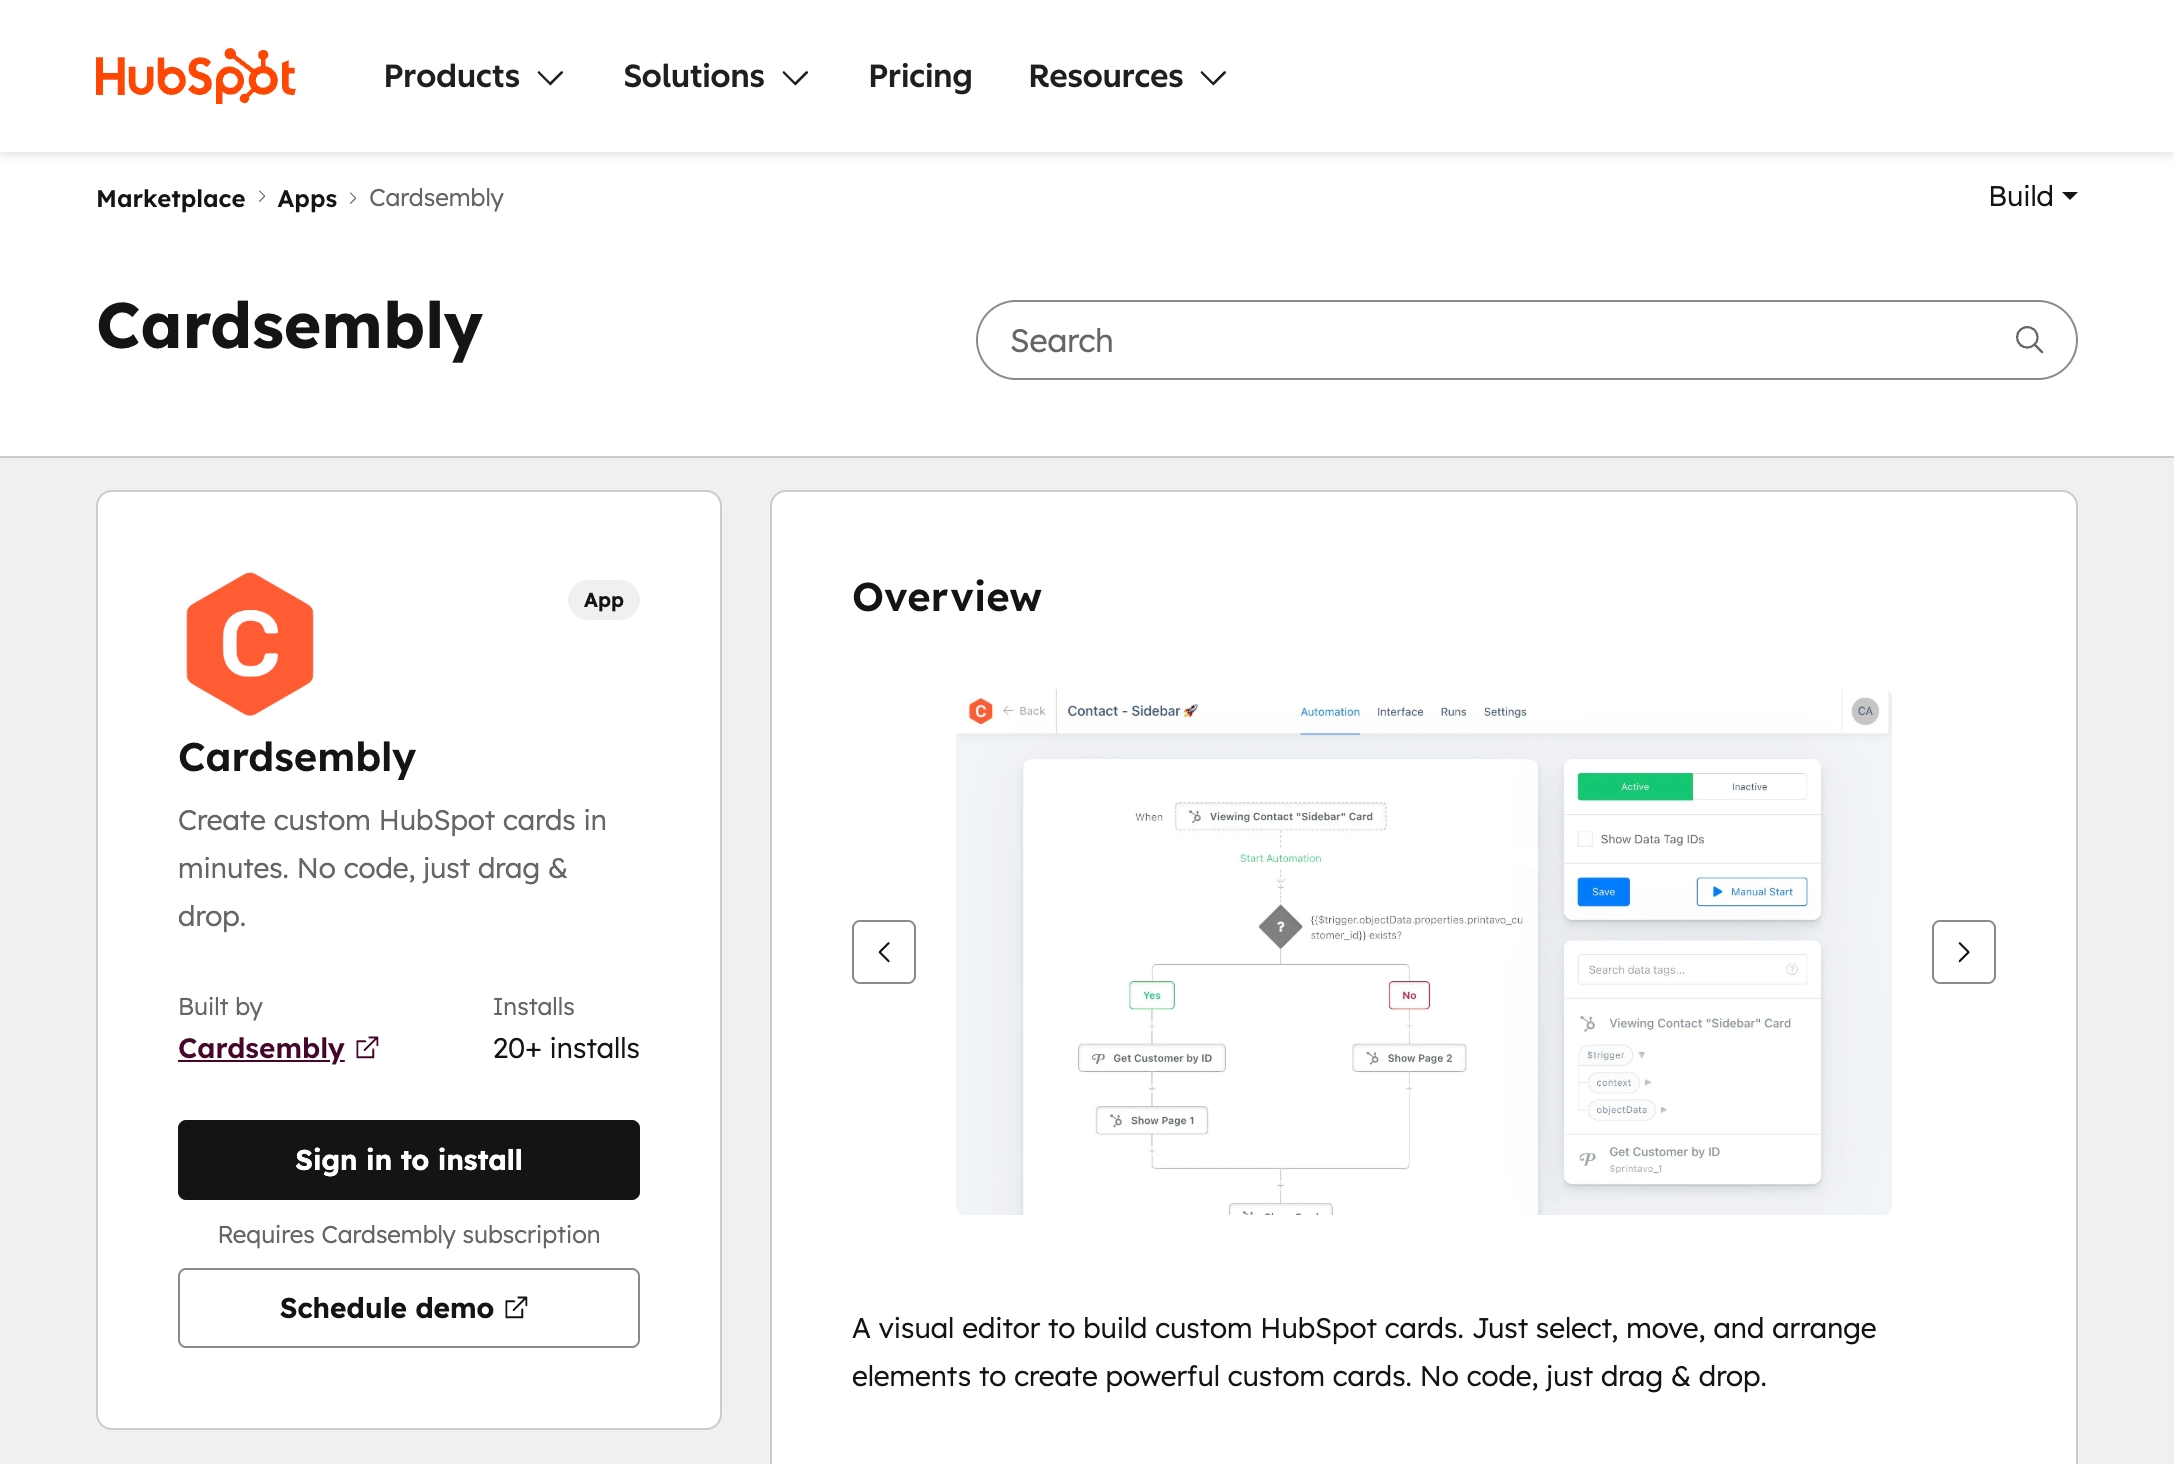This screenshot has height=1464, width=2174.
Task: Open the Build dropdown
Action: tap(2032, 196)
